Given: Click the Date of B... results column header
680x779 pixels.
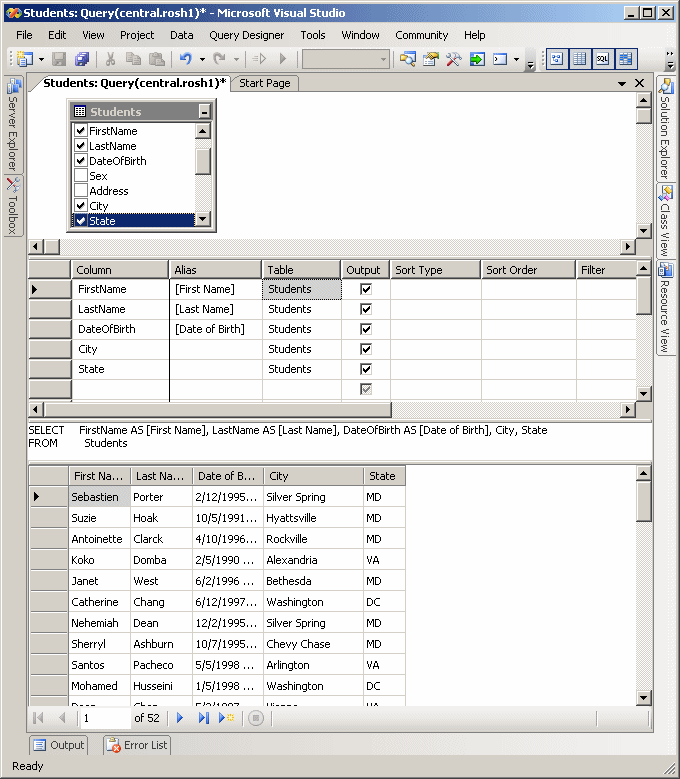Looking at the screenshot, I should tap(227, 476).
